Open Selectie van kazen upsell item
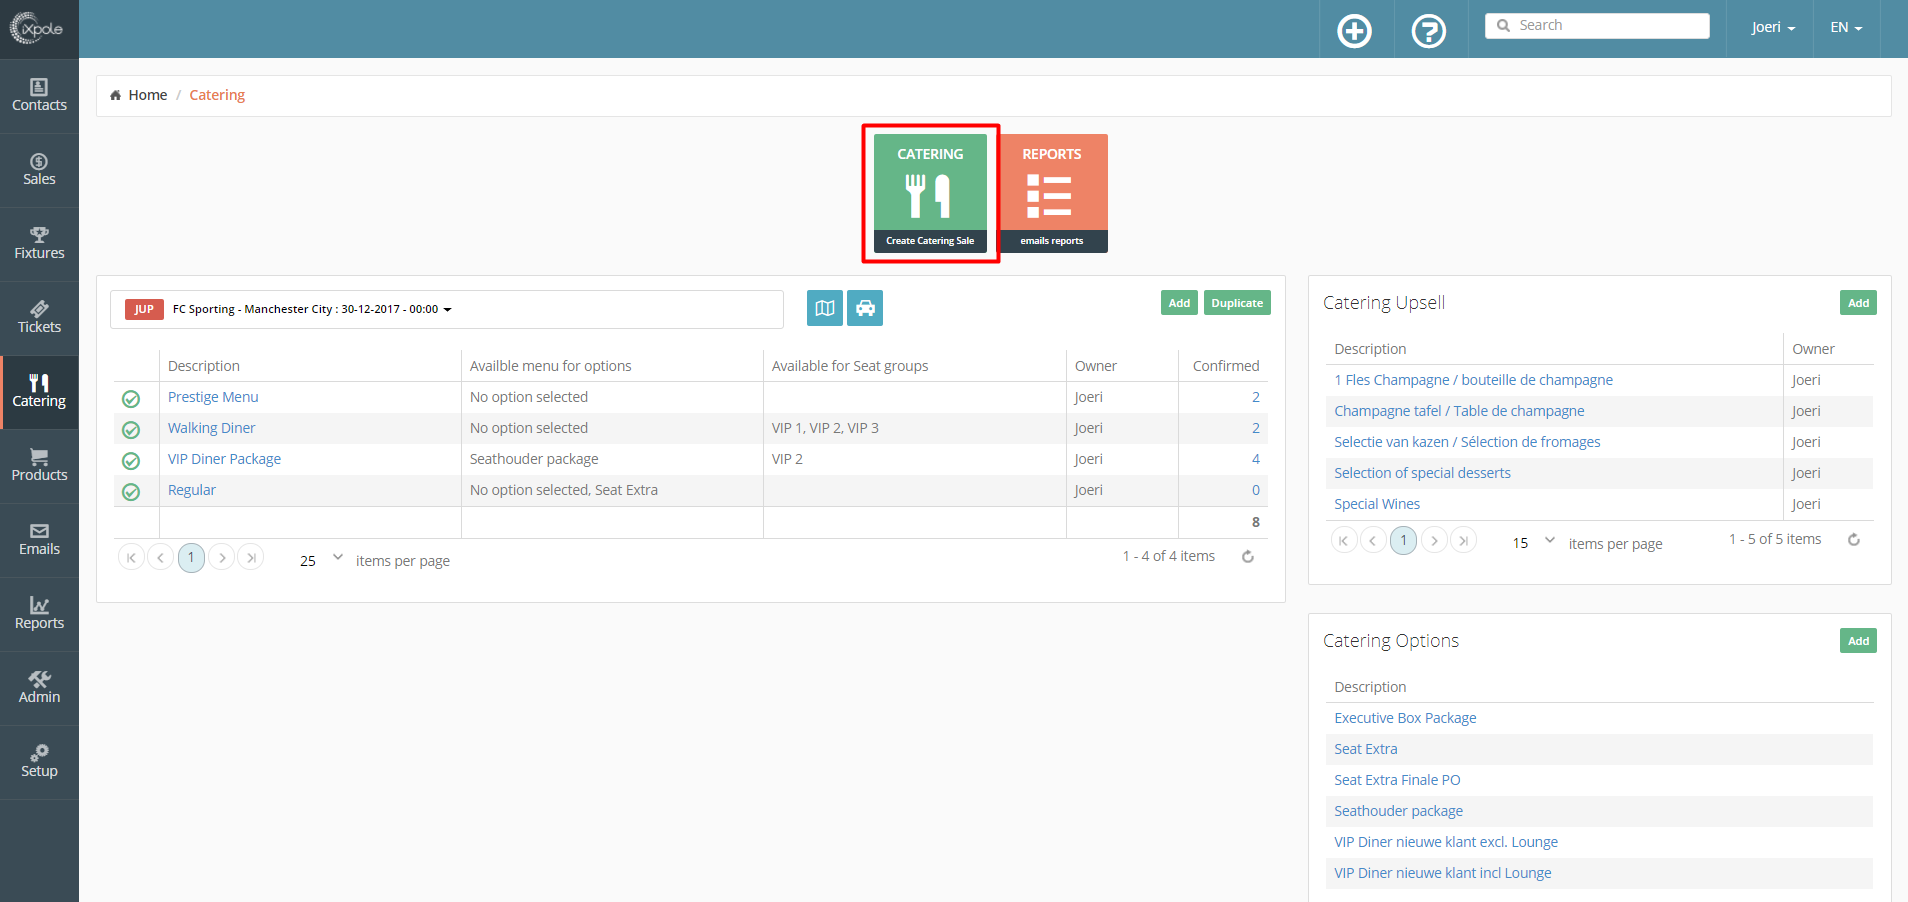This screenshot has height=902, width=1908. pos(1467,442)
